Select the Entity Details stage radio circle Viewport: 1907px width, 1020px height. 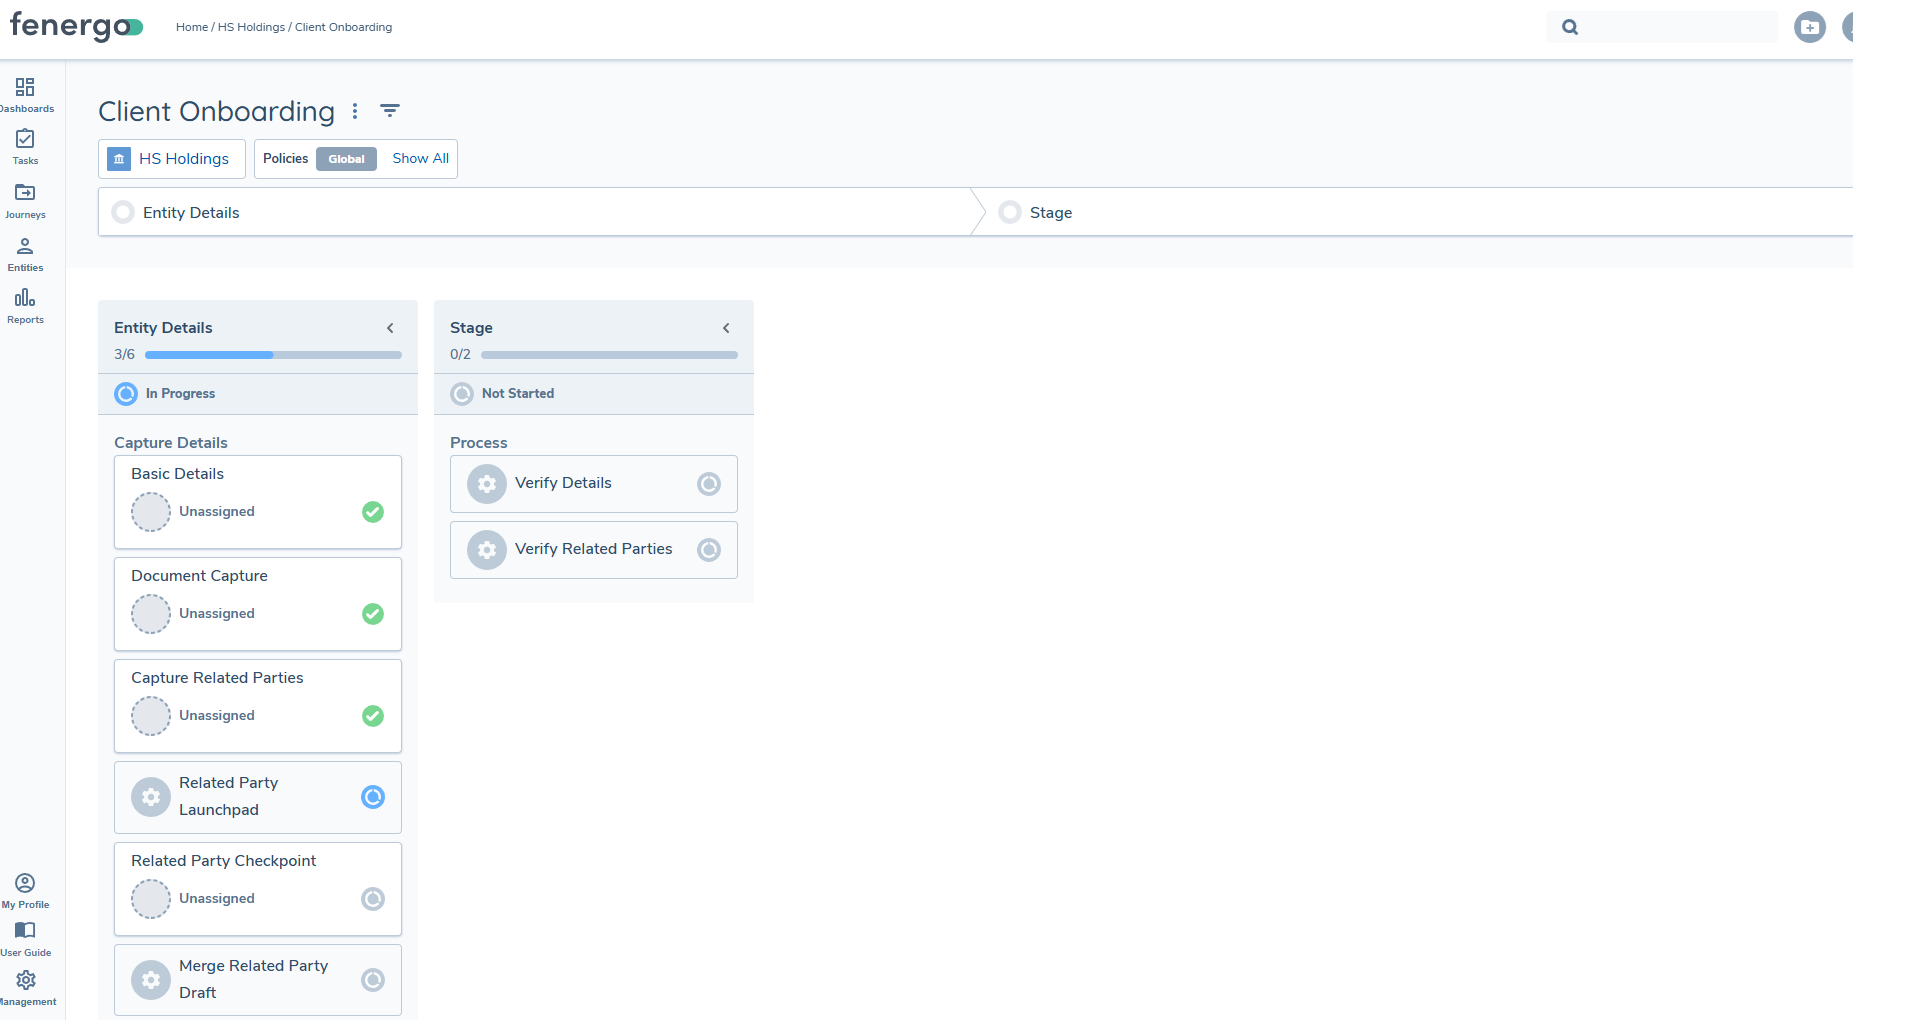[123, 213]
